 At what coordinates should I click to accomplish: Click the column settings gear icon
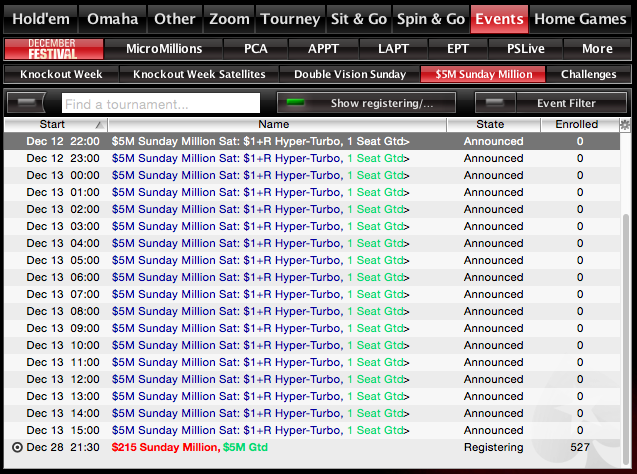625,125
